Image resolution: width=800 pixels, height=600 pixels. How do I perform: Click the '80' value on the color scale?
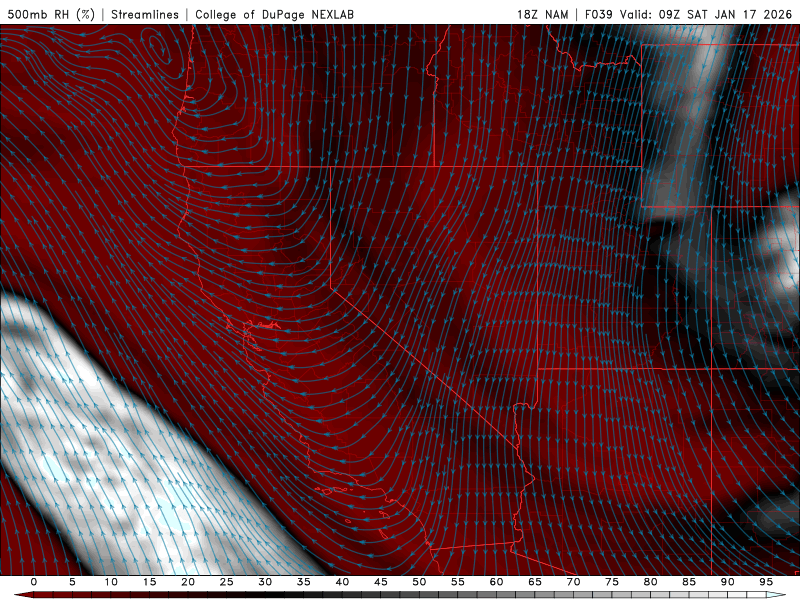coord(650,582)
